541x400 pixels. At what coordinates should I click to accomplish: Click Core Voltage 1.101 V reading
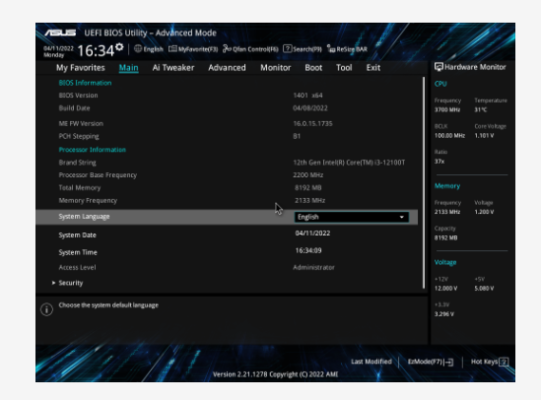tap(484, 136)
